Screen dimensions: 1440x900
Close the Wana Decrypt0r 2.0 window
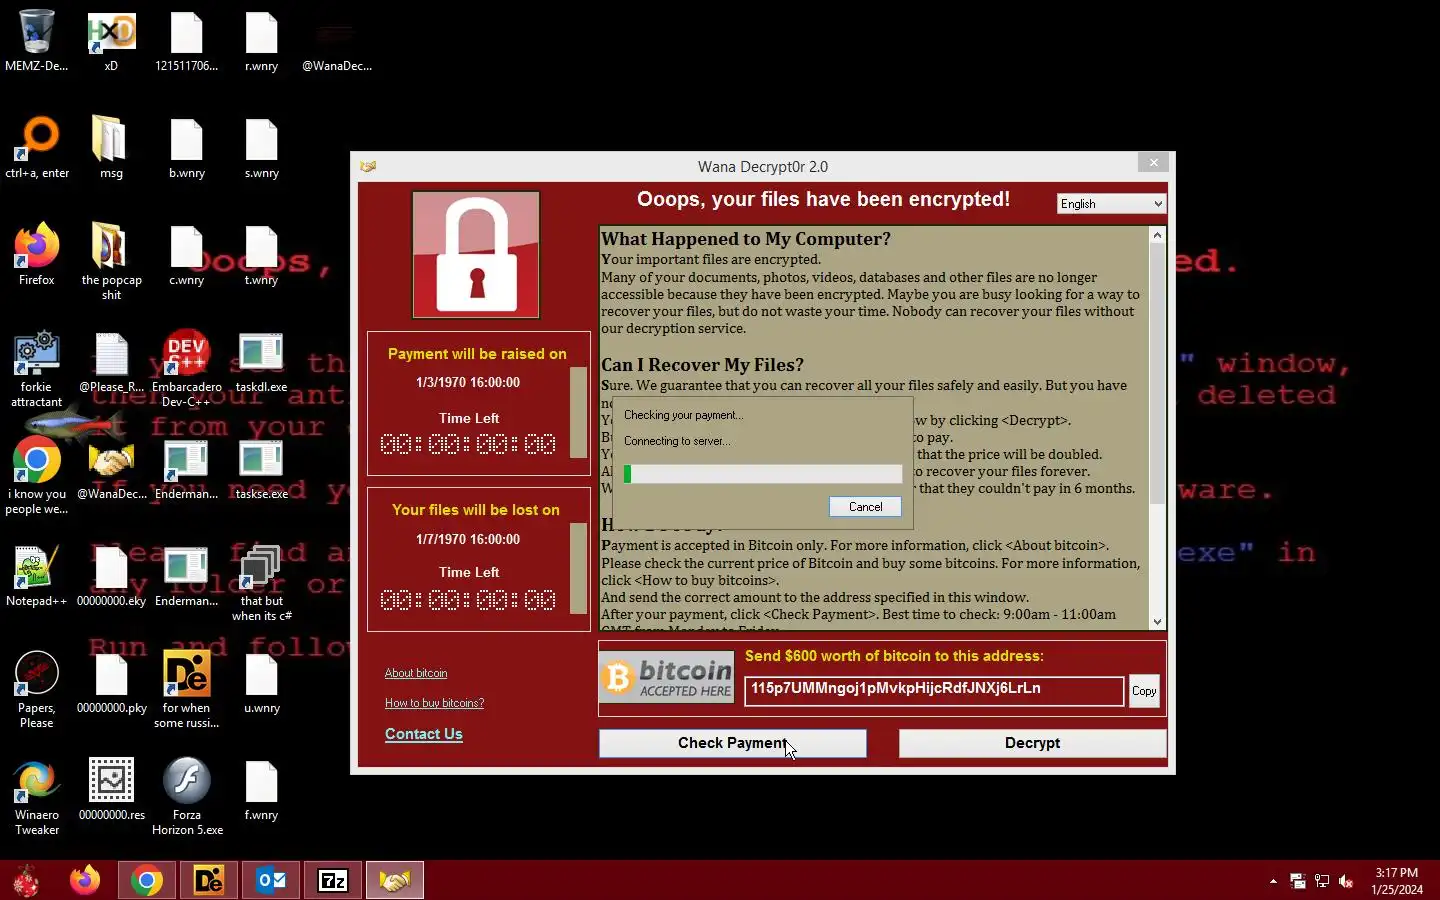click(1153, 163)
